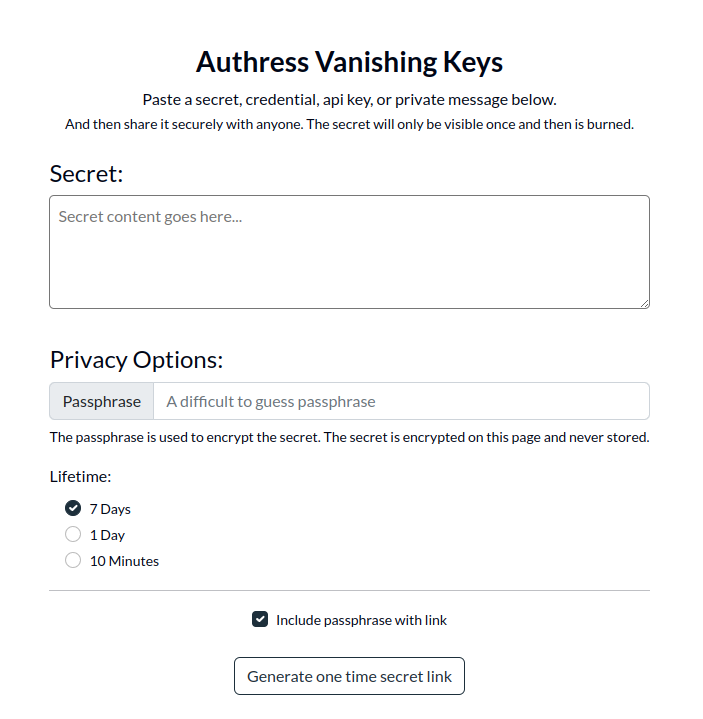
Task: Click the Privacy Options heading
Action: pos(136,360)
